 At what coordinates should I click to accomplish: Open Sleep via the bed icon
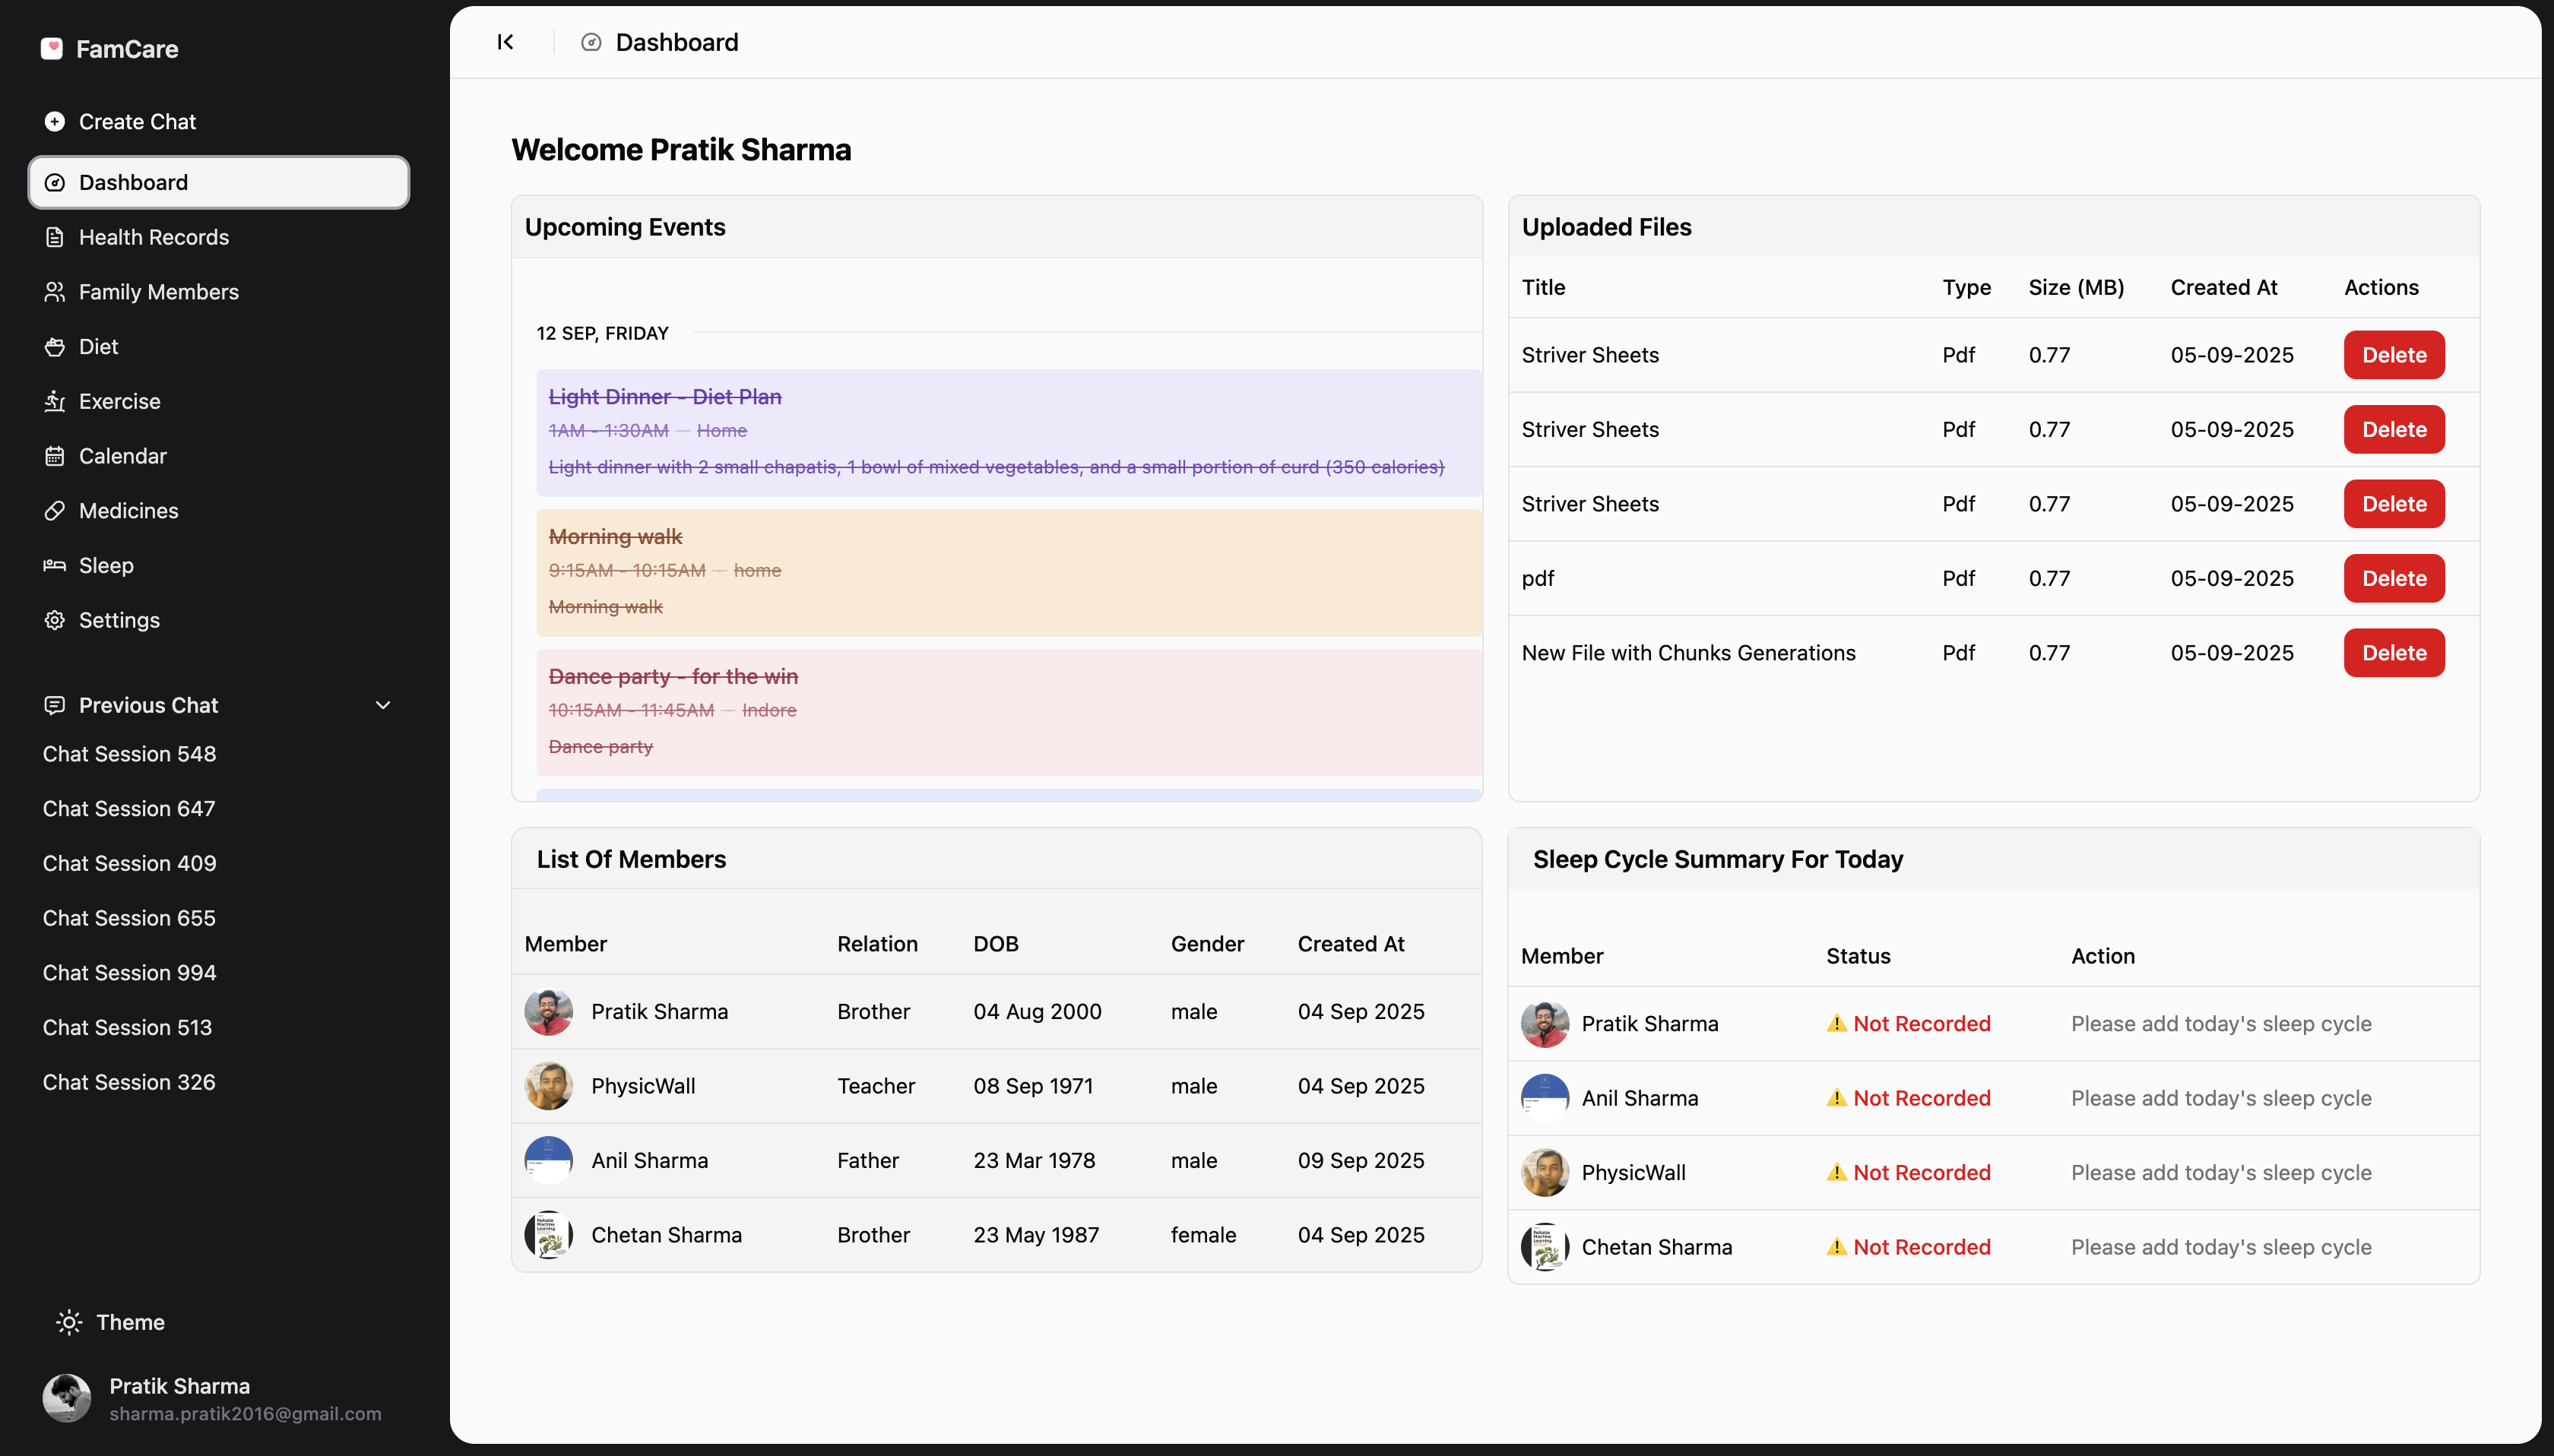click(54, 565)
